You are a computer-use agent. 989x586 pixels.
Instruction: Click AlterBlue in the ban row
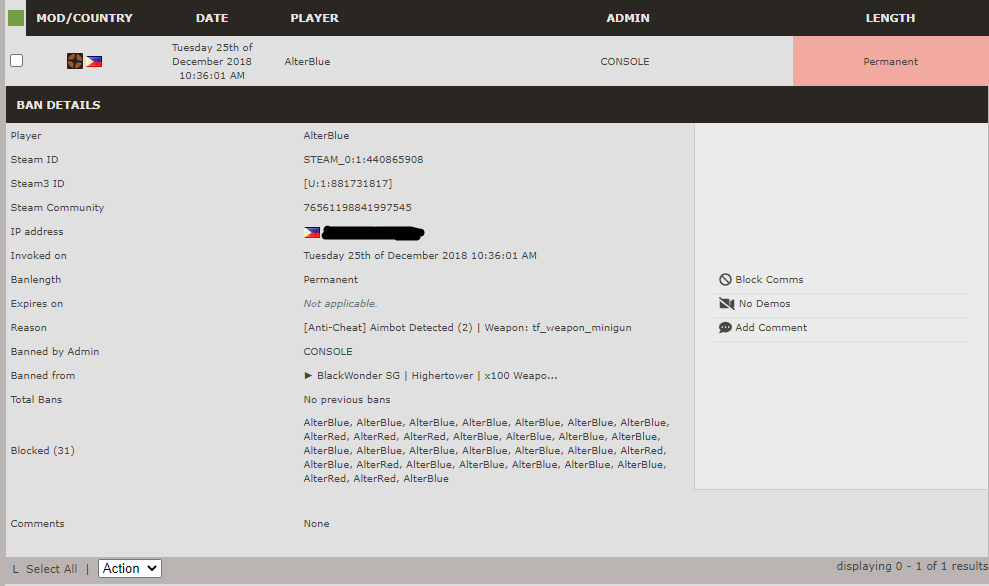pos(307,61)
